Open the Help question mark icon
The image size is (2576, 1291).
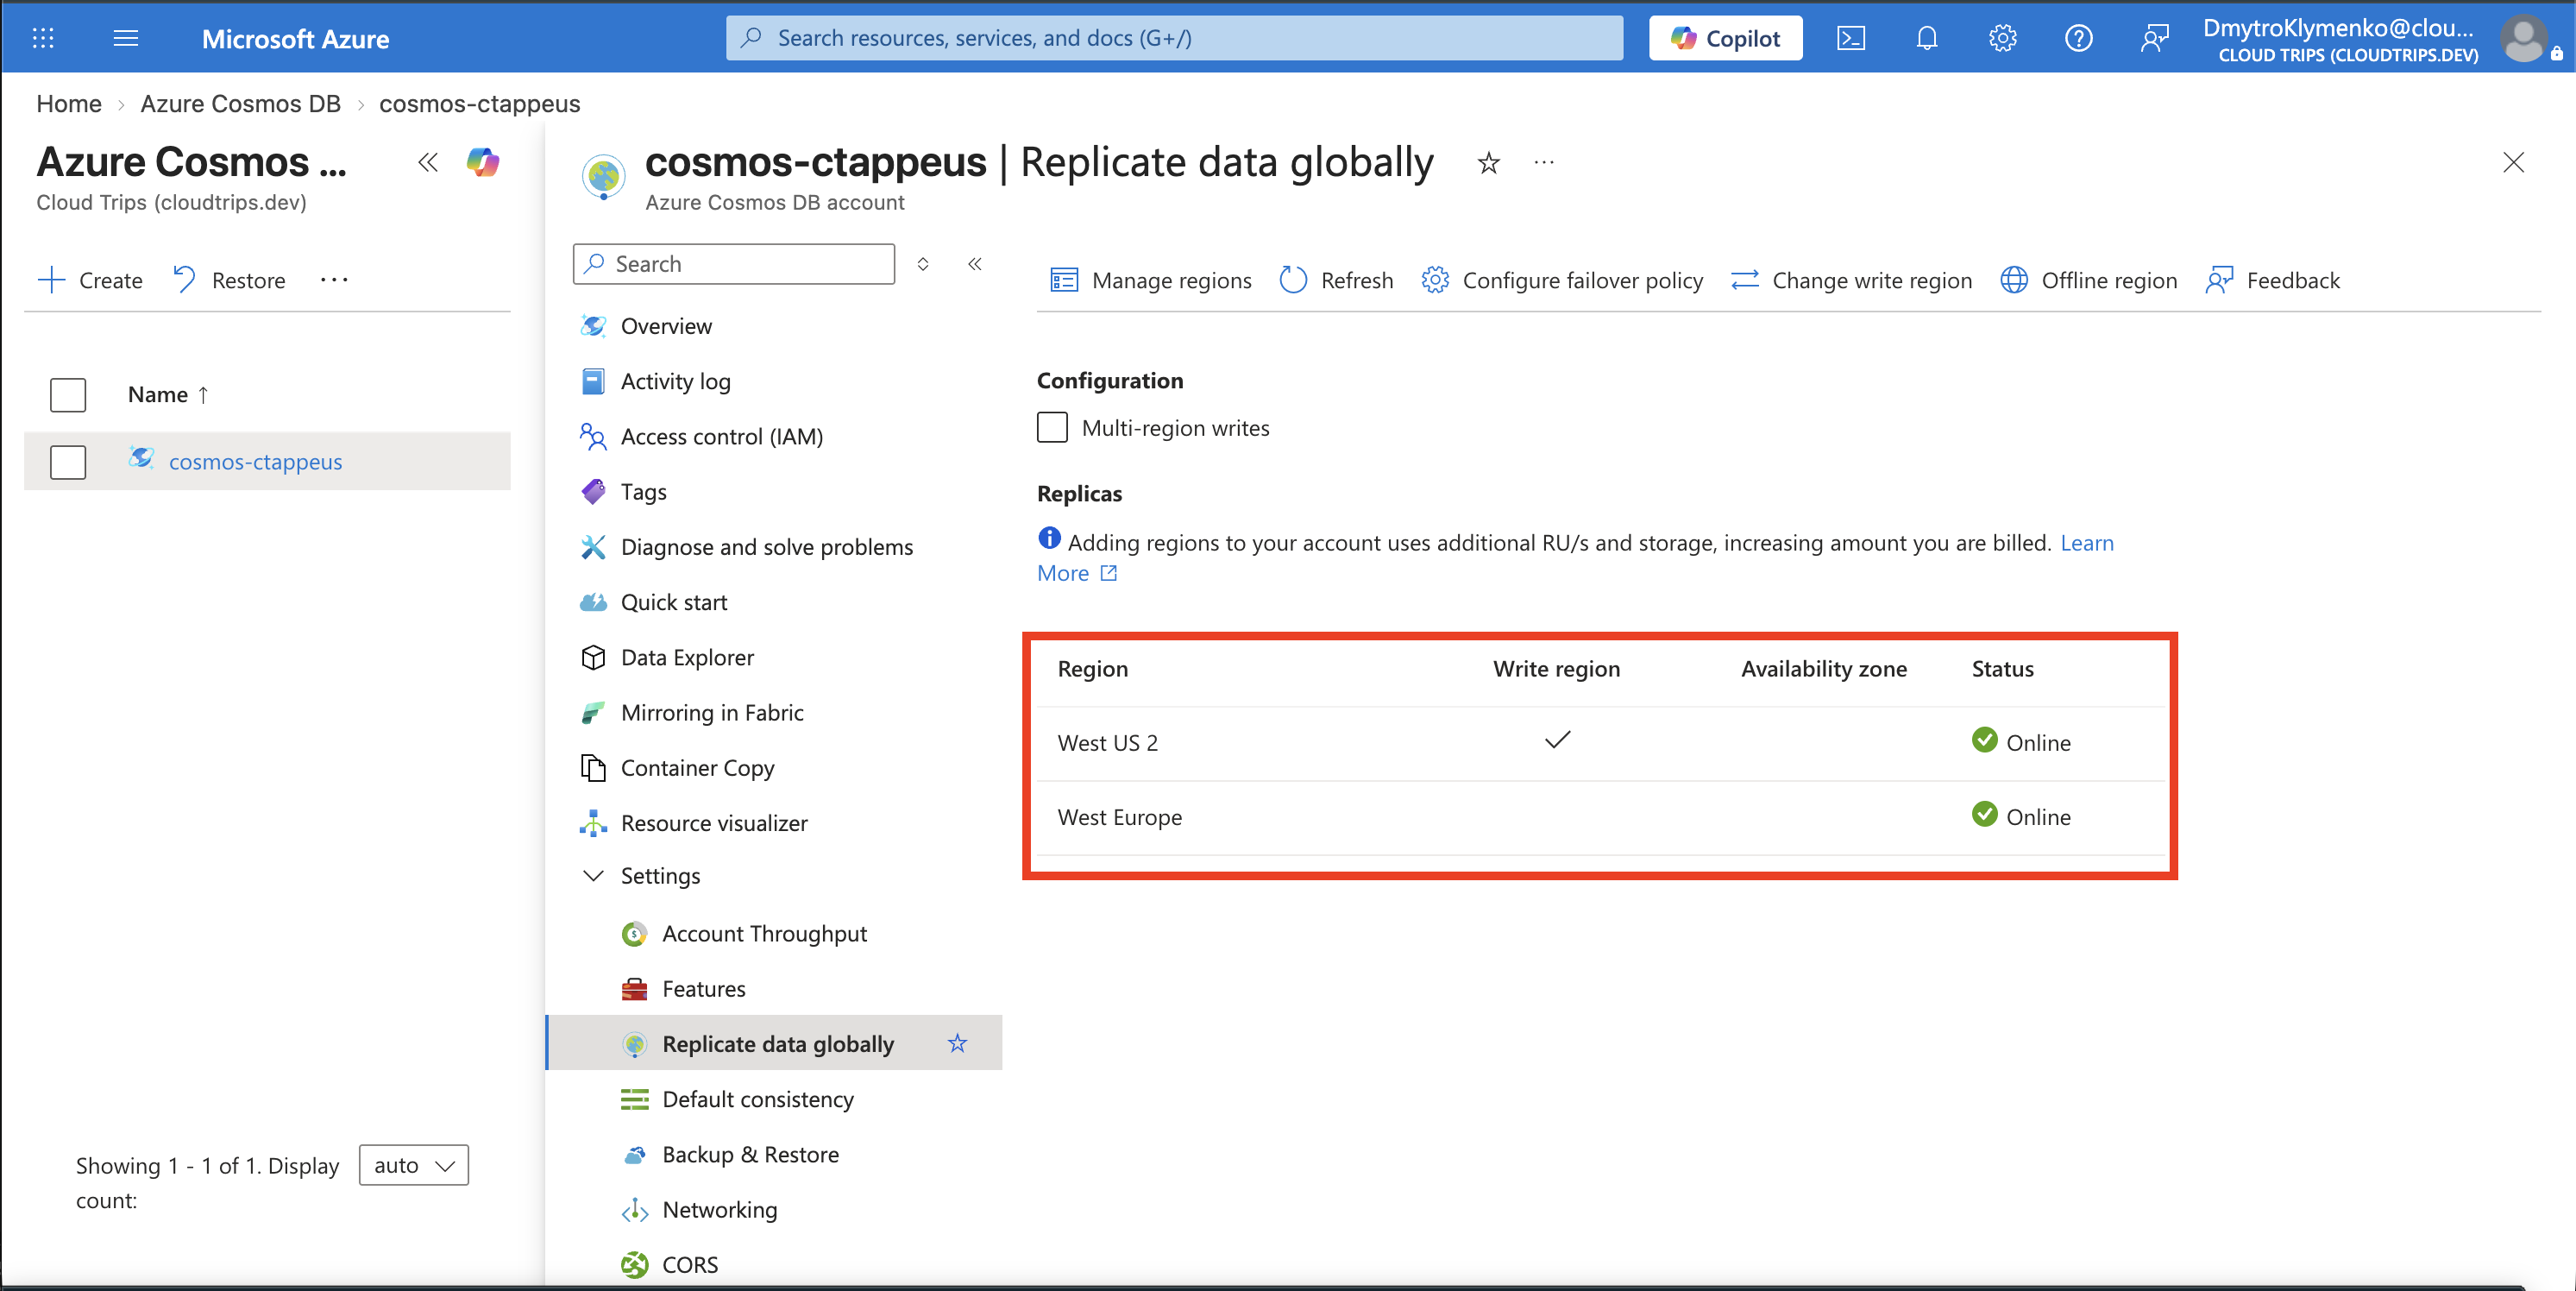point(2079,38)
